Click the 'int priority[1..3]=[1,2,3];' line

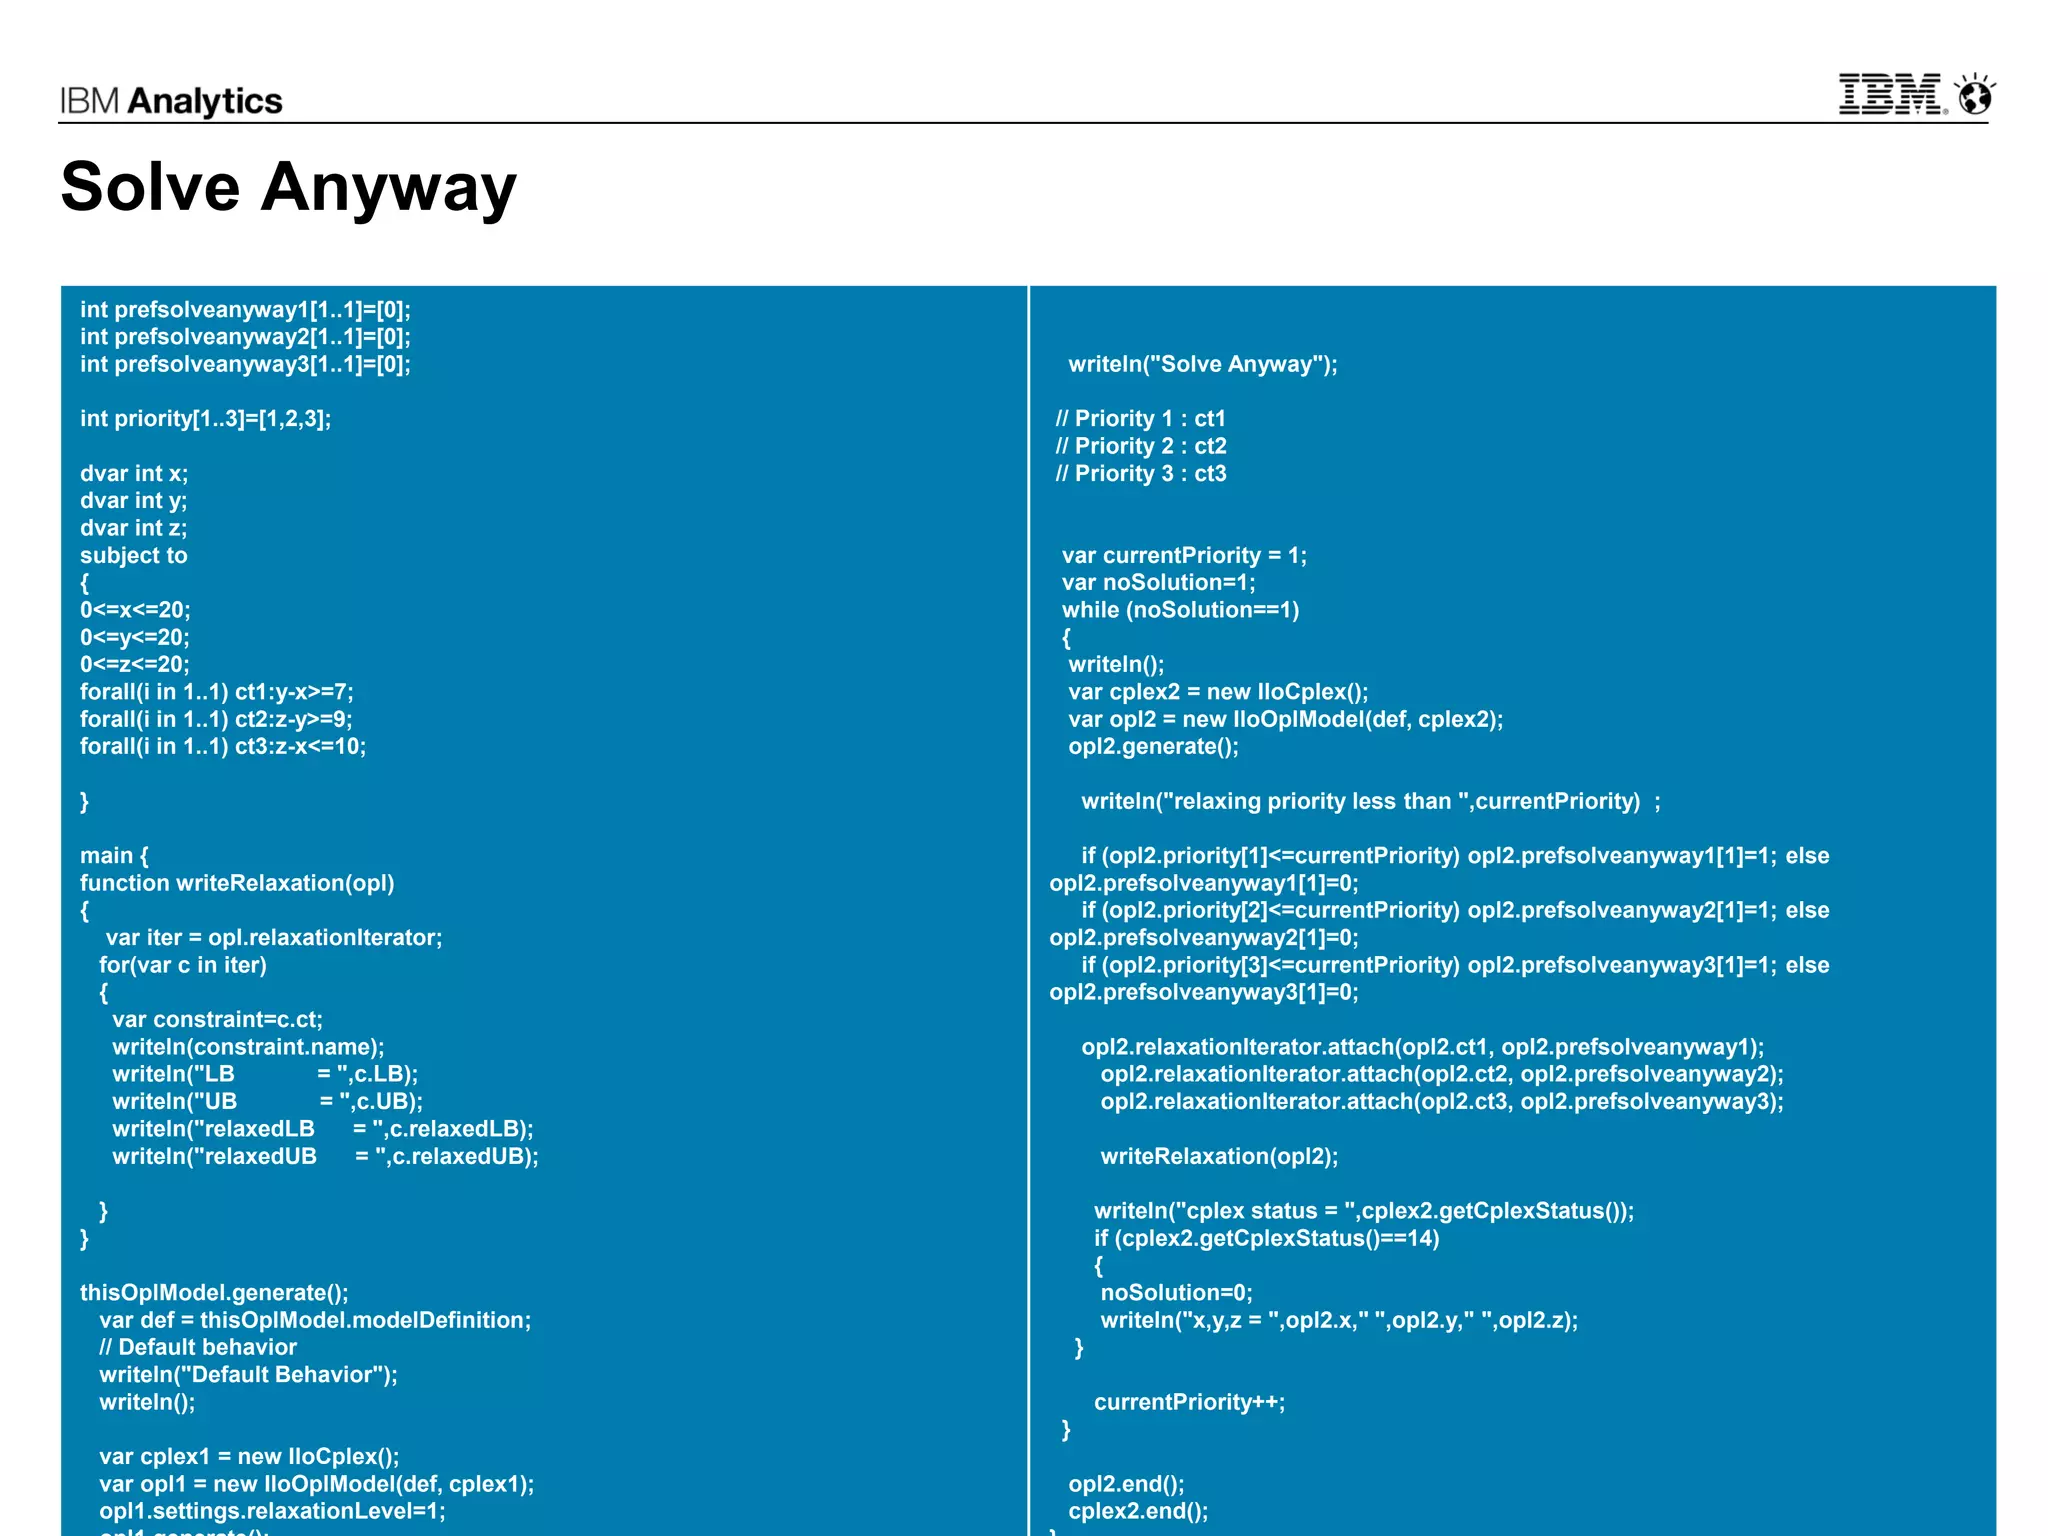[205, 419]
